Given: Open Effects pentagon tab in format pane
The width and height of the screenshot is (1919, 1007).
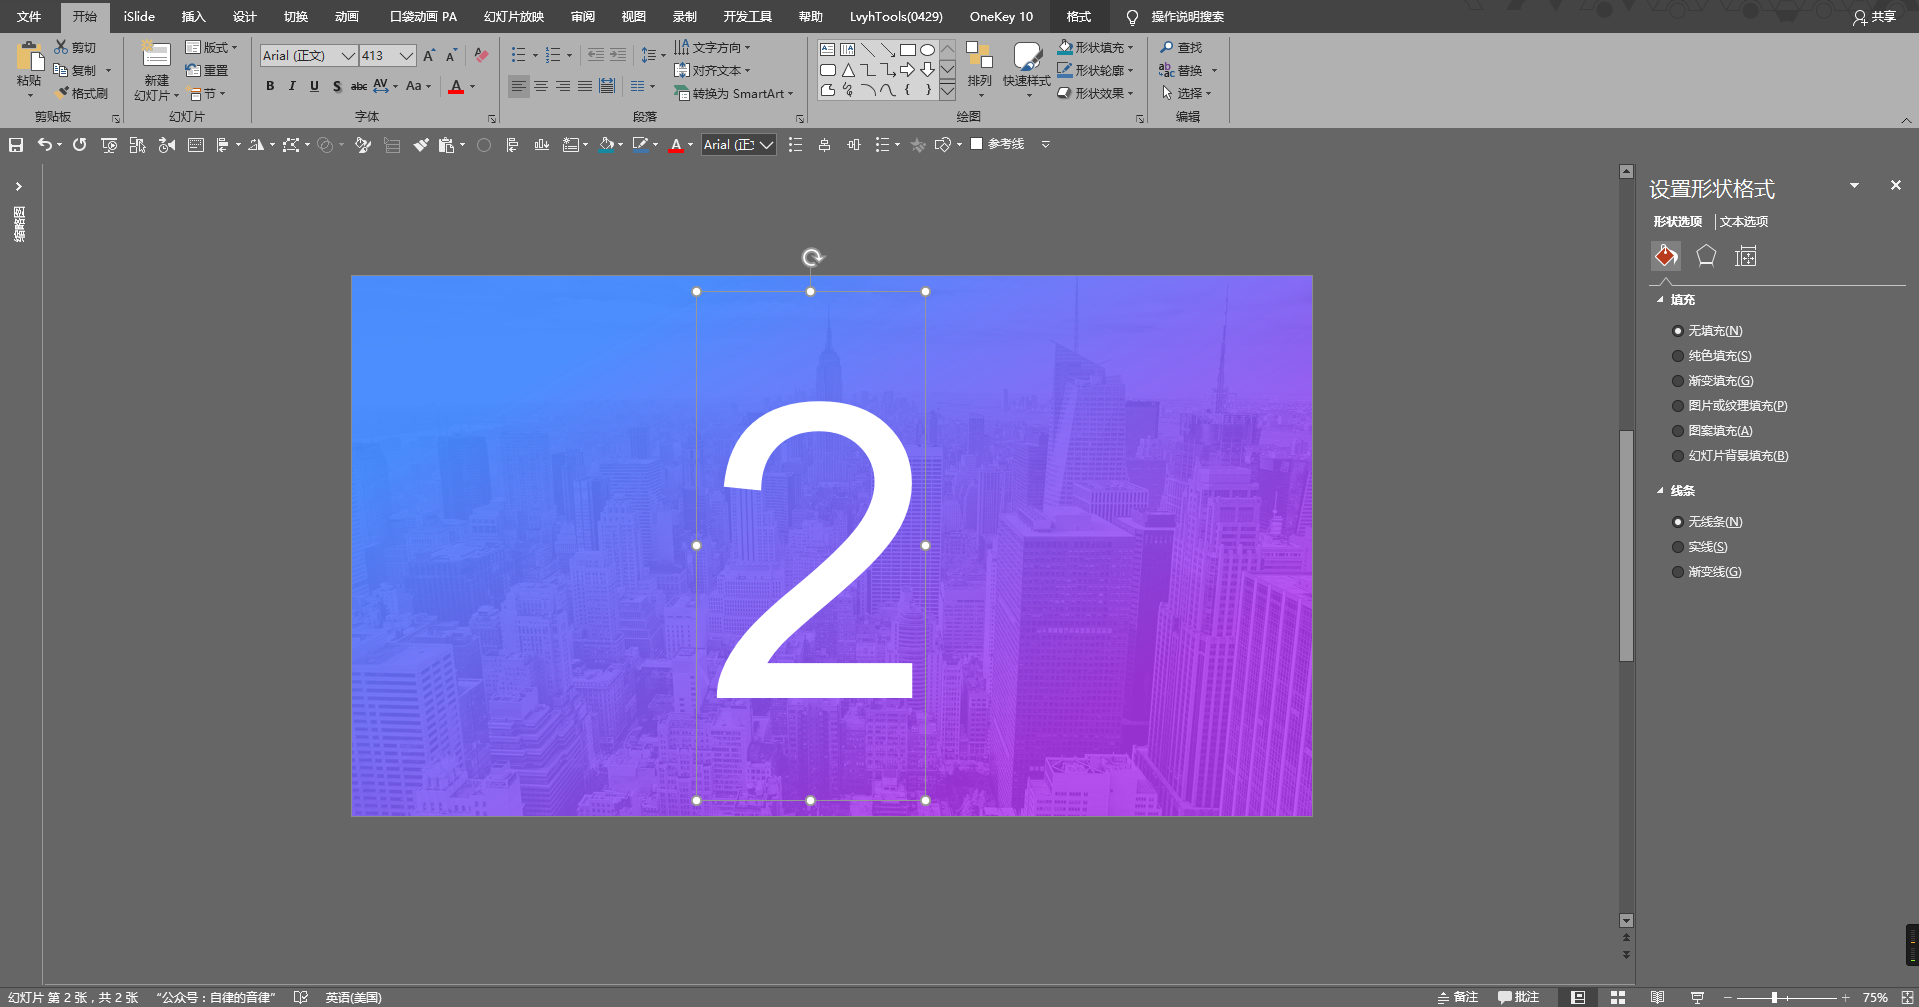Looking at the screenshot, I should (1706, 256).
